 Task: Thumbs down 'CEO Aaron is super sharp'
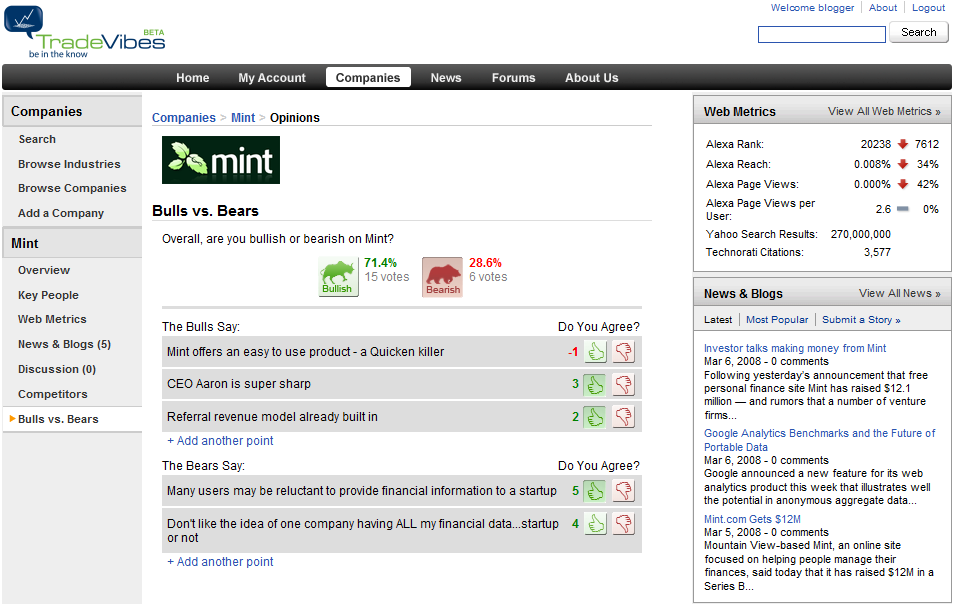click(624, 384)
